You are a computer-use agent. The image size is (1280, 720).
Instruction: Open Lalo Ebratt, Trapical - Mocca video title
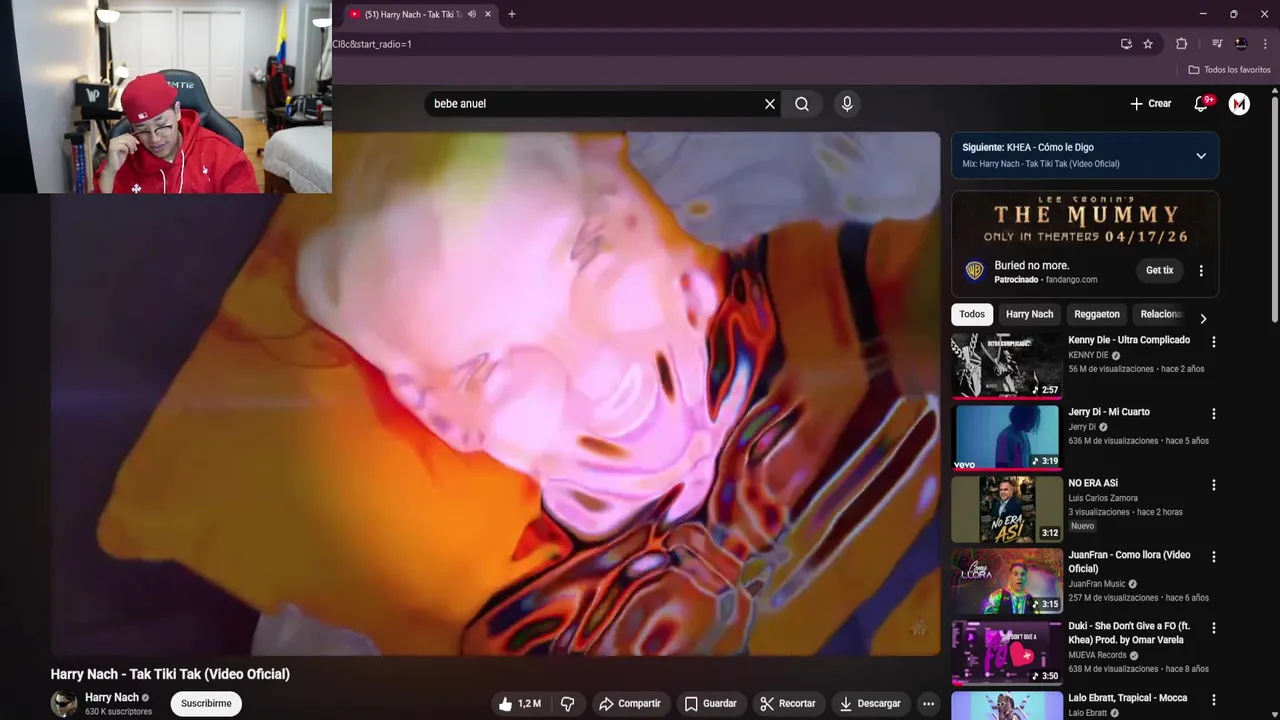point(1128,698)
